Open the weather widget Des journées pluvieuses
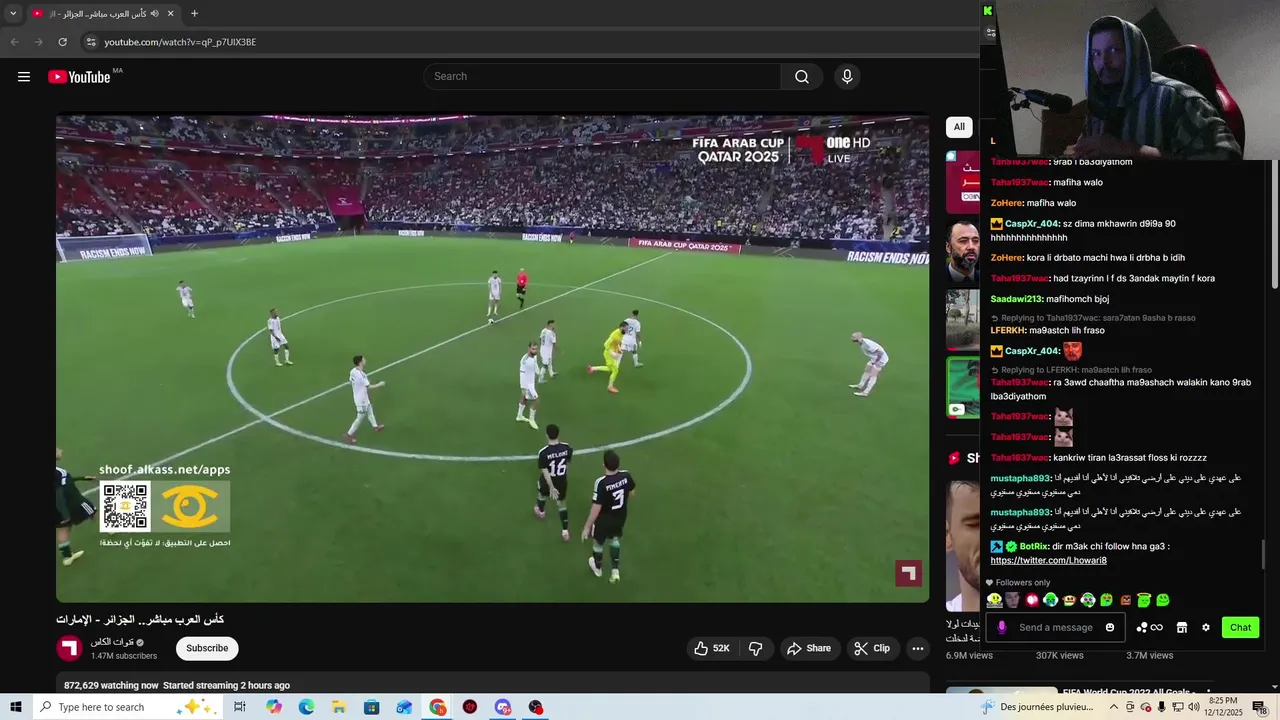 click(1037, 707)
